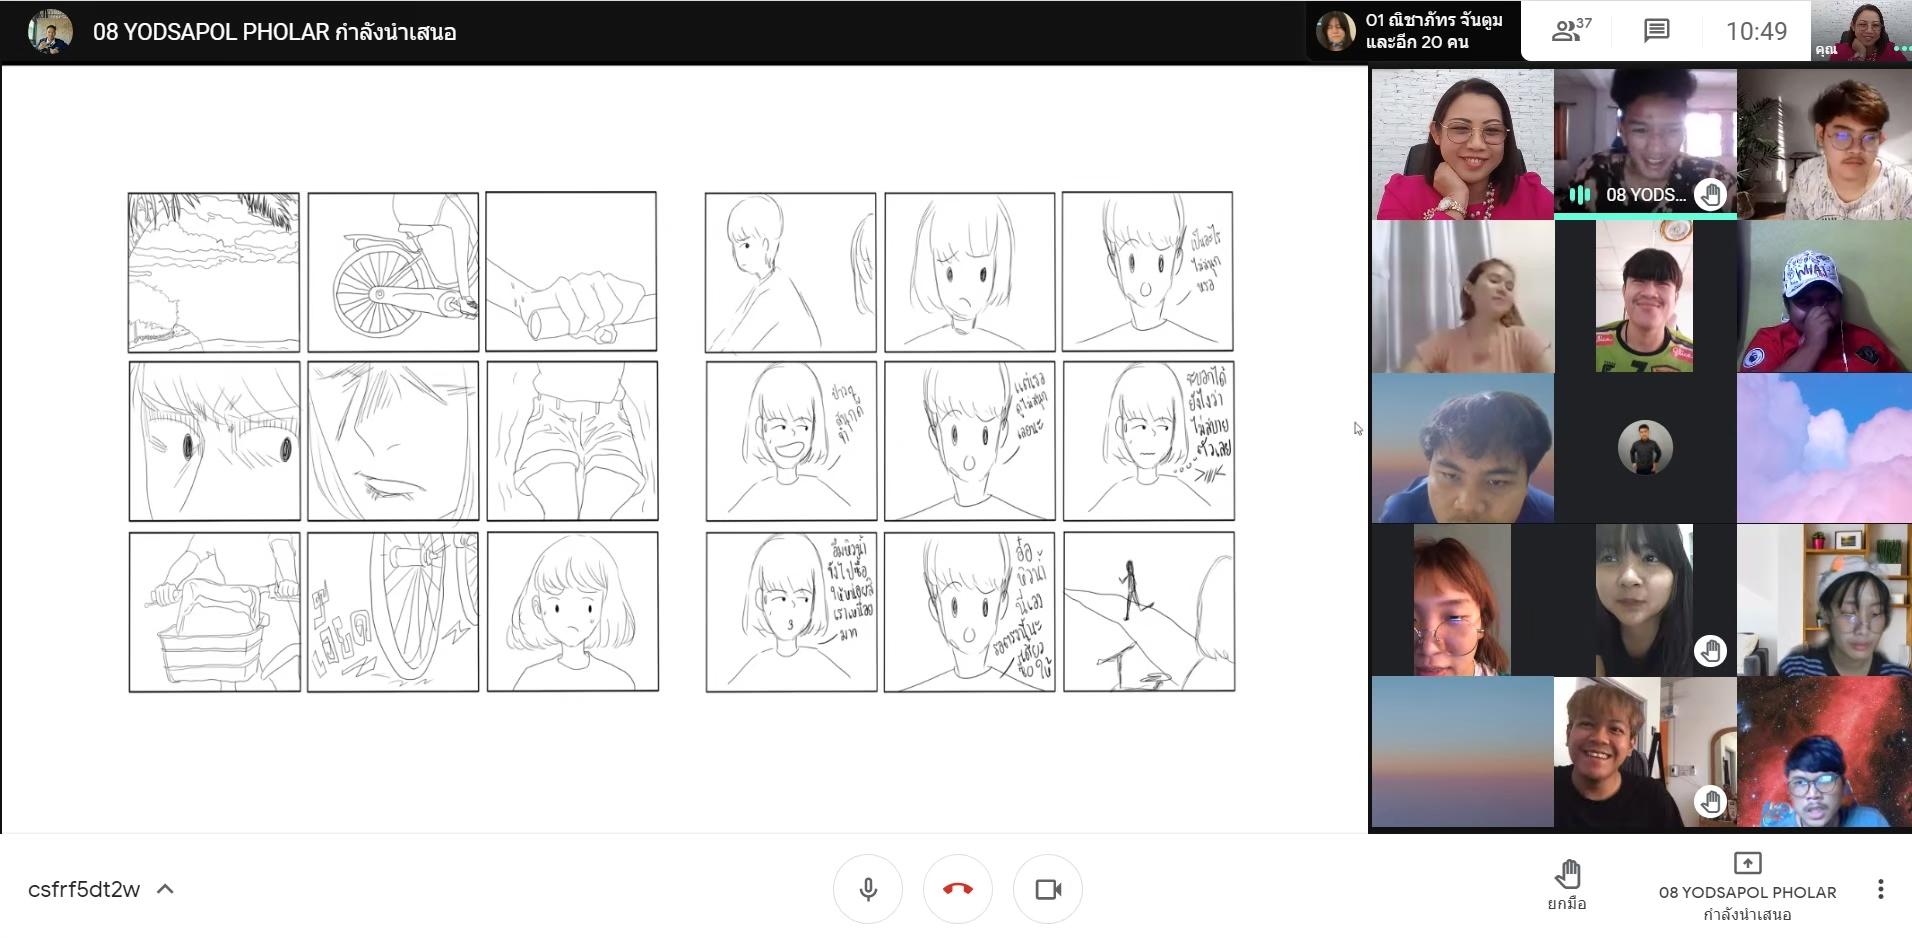
Task: Click the presenting upload icon for YODSAPOL PHOLAR
Action: (1747, 863)
